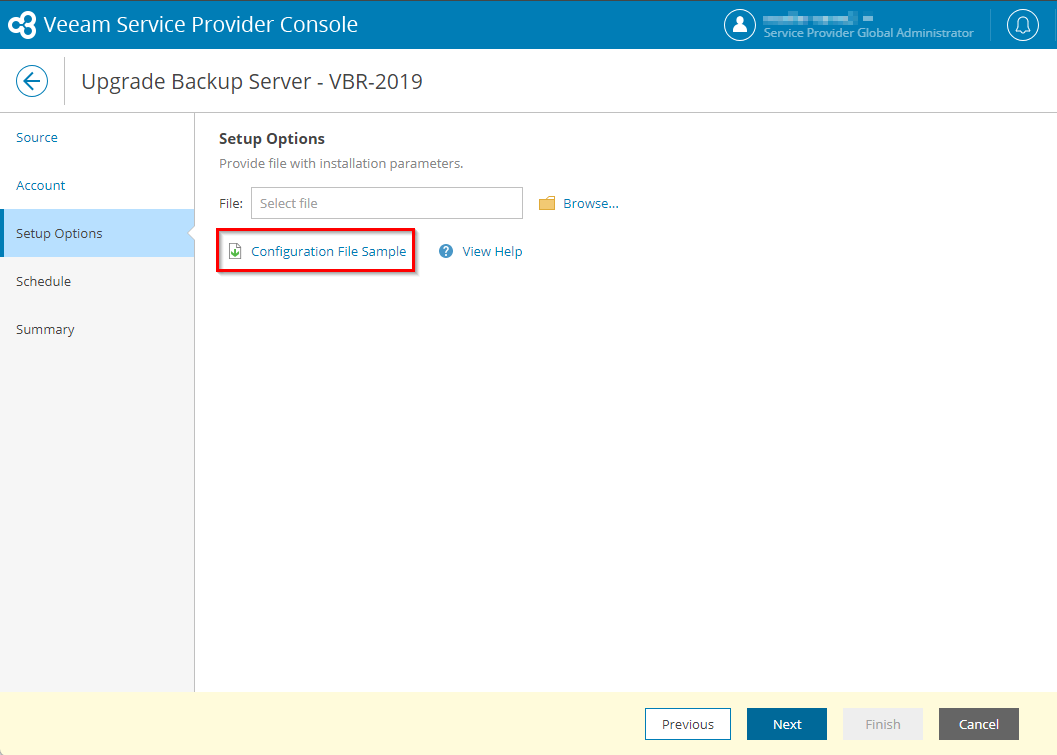Click the Upgrade Backup Server - VBR-2019 heading
The height and width of the screenshot is (755, 1057).
(252, 82)
